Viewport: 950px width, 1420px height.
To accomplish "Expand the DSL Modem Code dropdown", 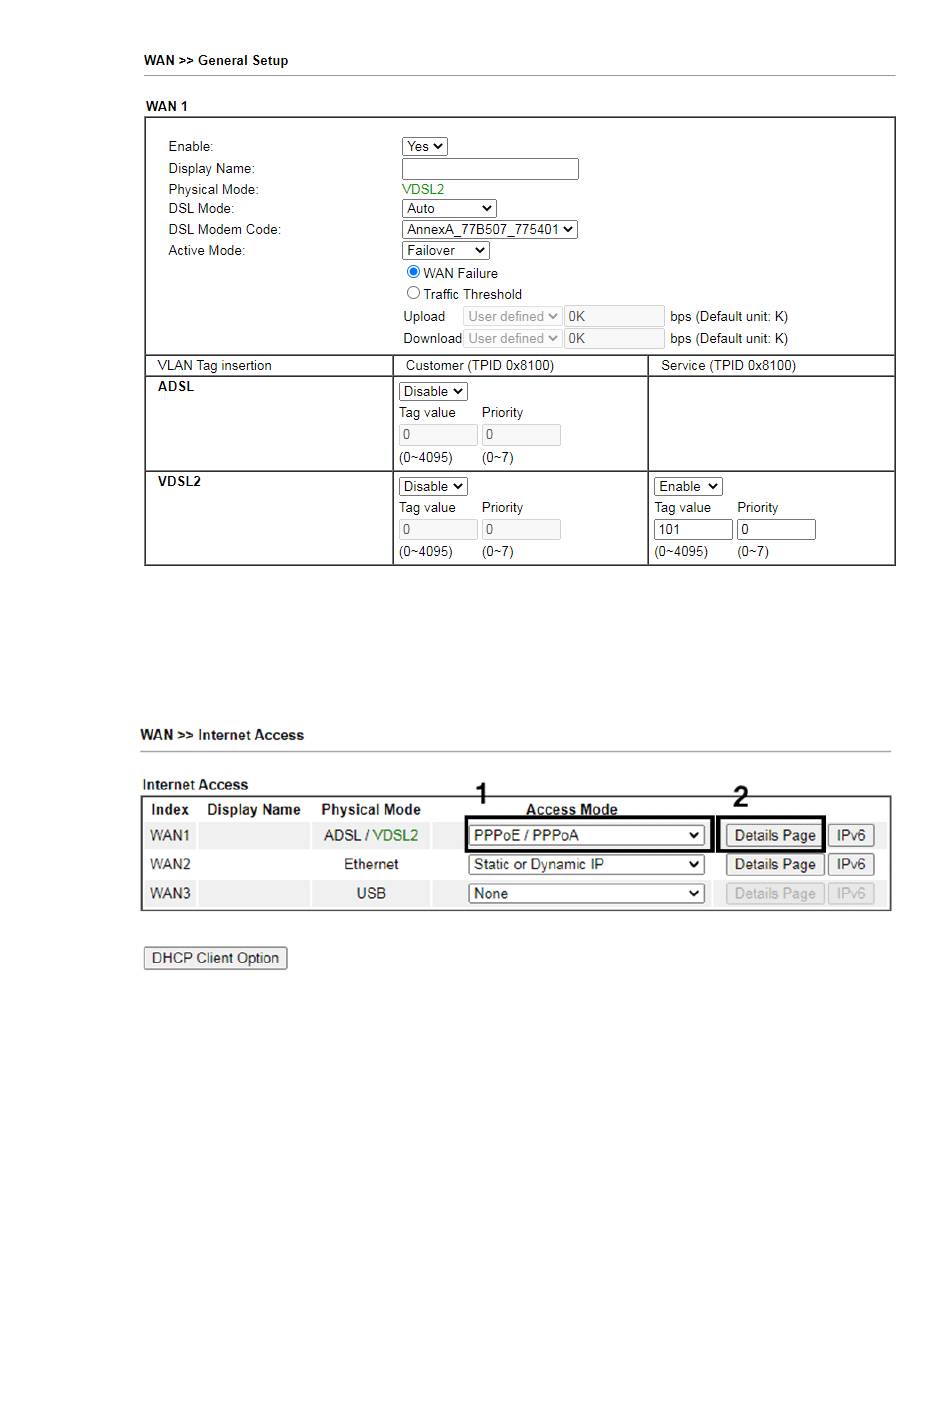I will pyautogui.click(x=490, y=229).
